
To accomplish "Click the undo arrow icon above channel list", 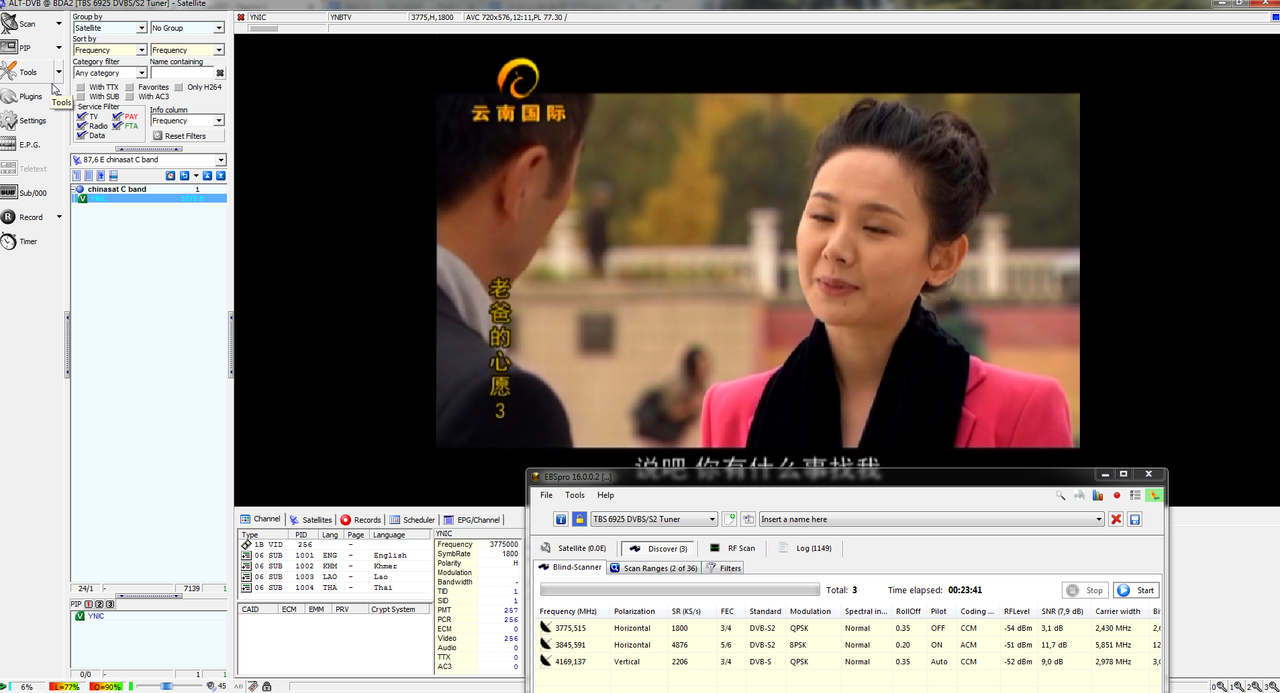I will (x=184, y=176).
